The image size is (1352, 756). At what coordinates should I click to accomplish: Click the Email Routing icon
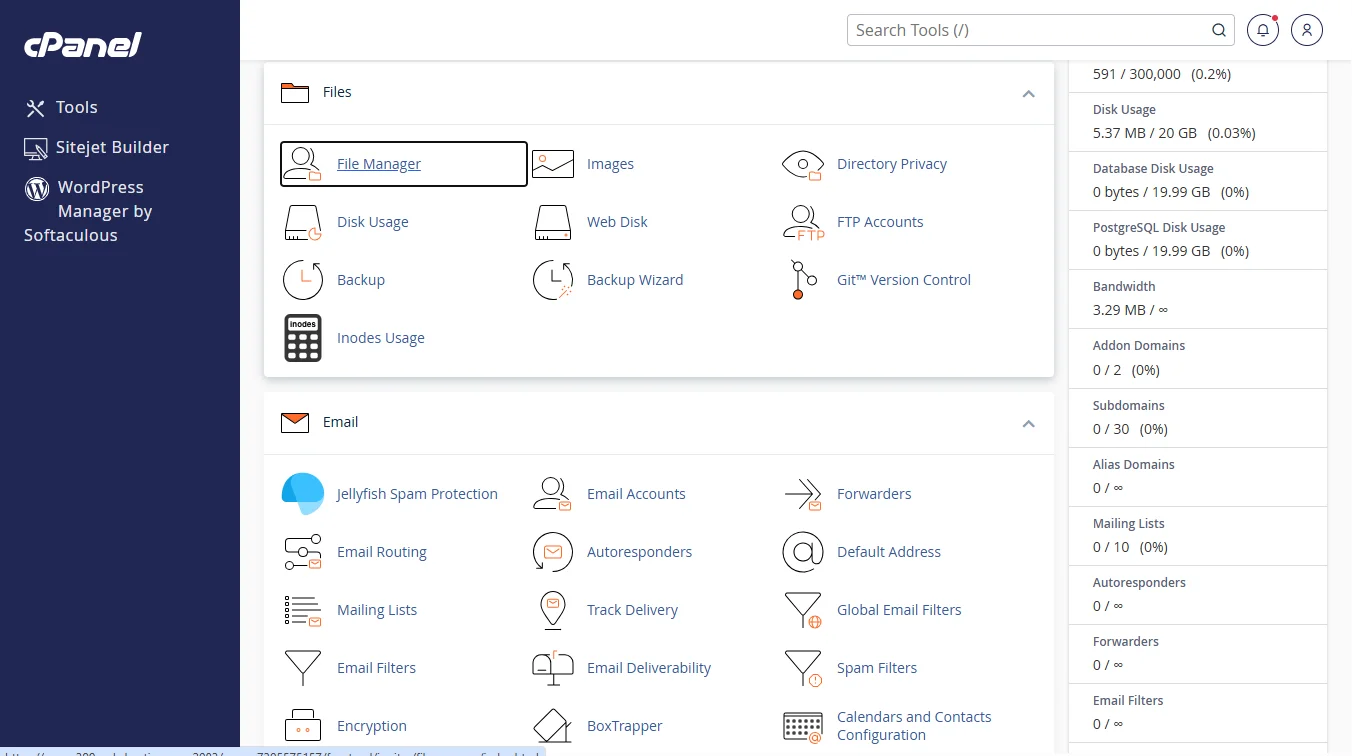[302, 552]
